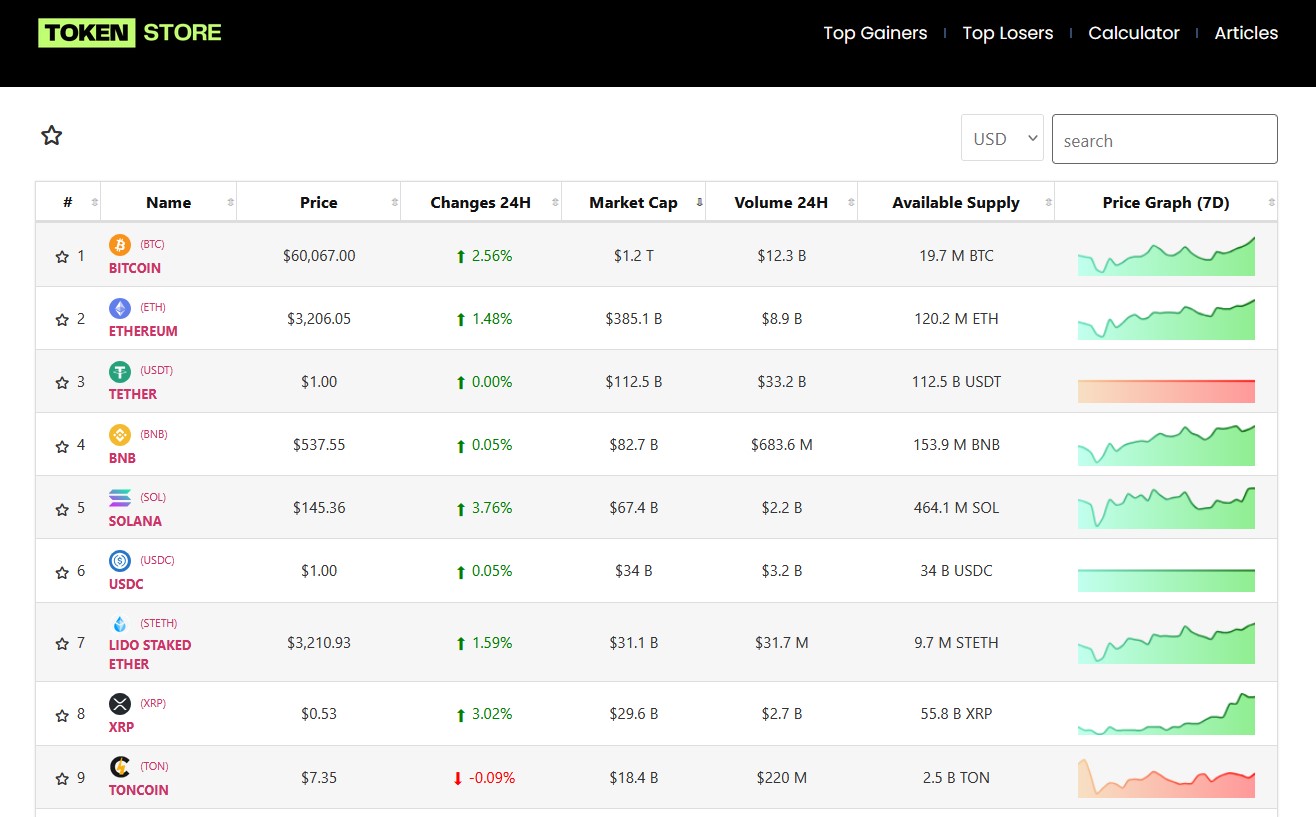
Task: Open the XRP name link
Action: pyautogui.click(x=121, y=727)
